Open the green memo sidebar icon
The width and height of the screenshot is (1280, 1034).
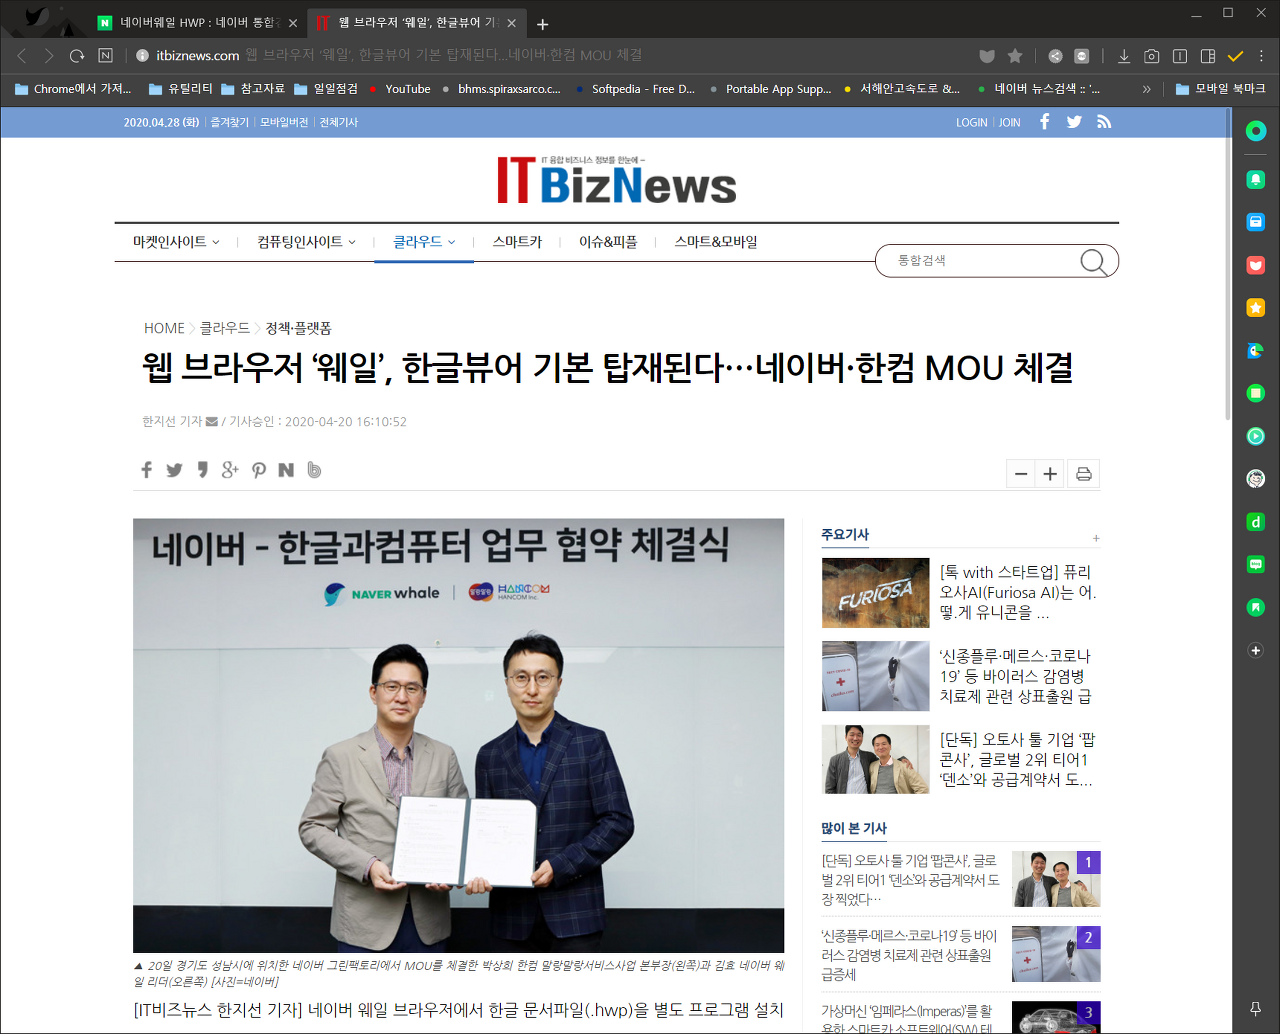click(1256, 393)
